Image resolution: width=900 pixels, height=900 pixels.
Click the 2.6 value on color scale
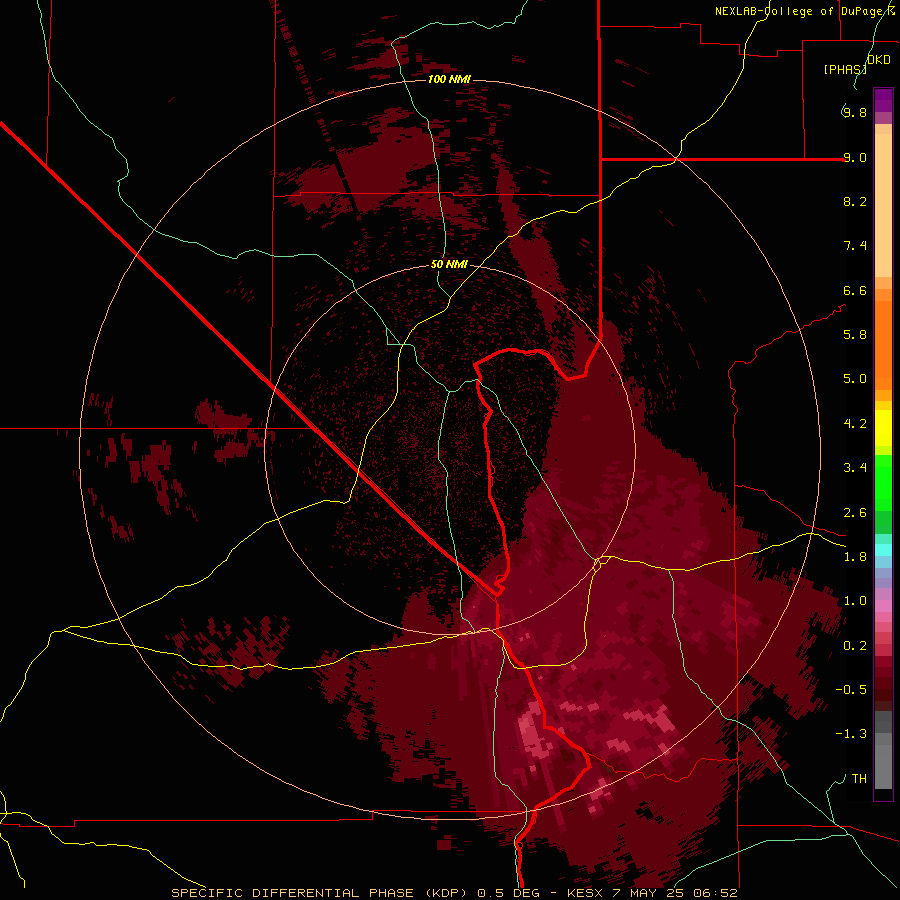pyautogui.click(x=855, y=513)
